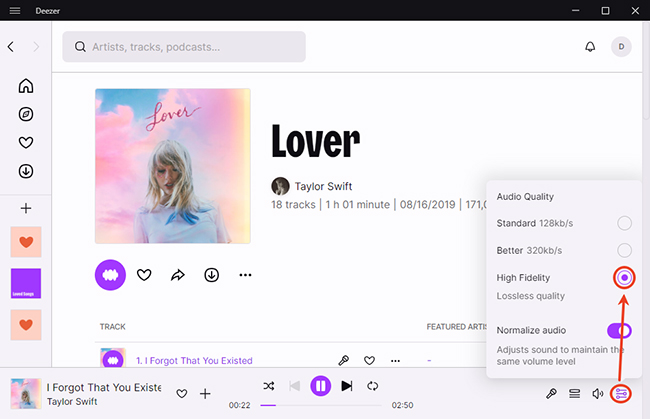This screenshot has height=419, width=650.
Task: Toggle shuffle mode
Action: (269, 386)
